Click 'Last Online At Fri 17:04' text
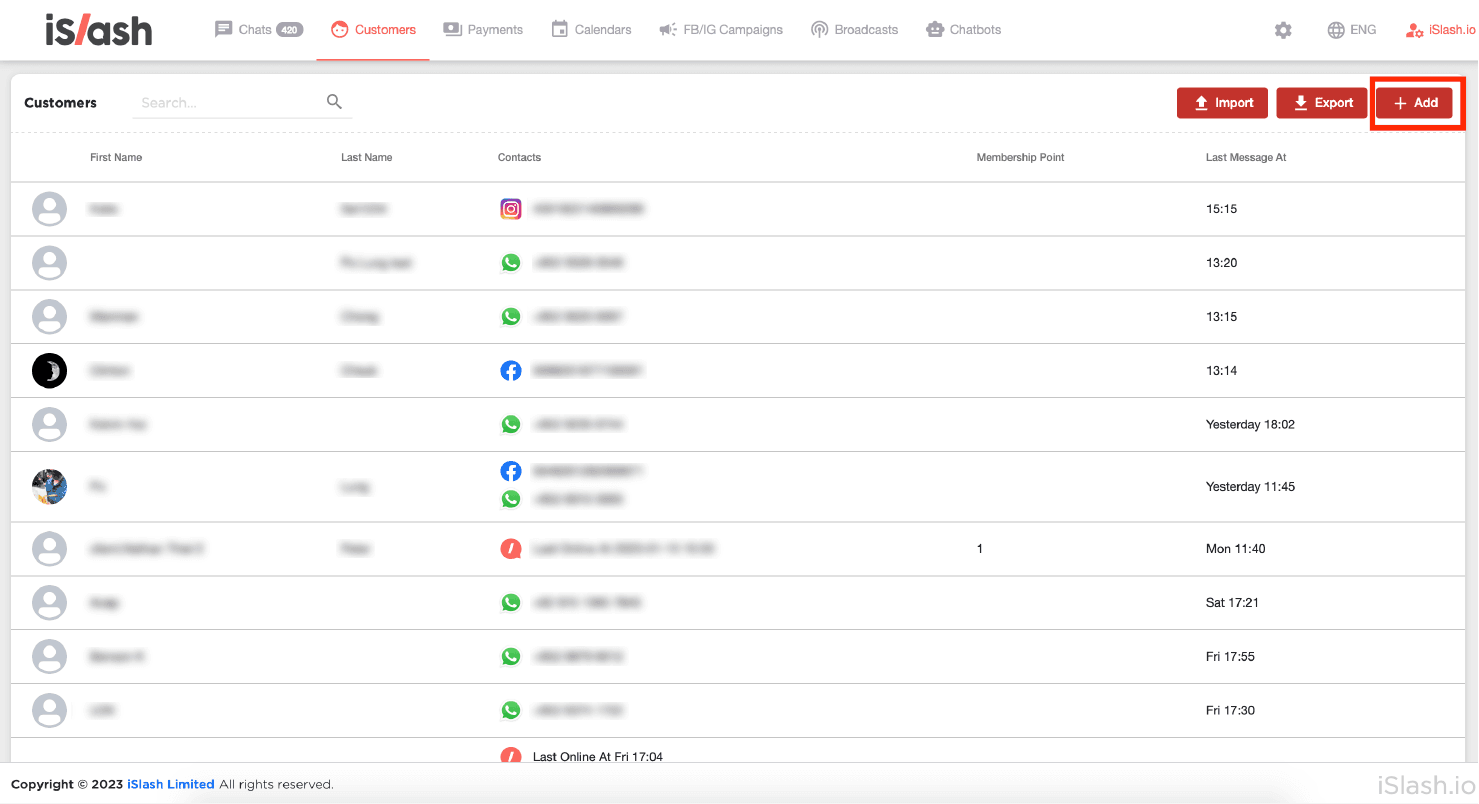This screenshot has width=1479, height=804. click(x=598, y=757)
